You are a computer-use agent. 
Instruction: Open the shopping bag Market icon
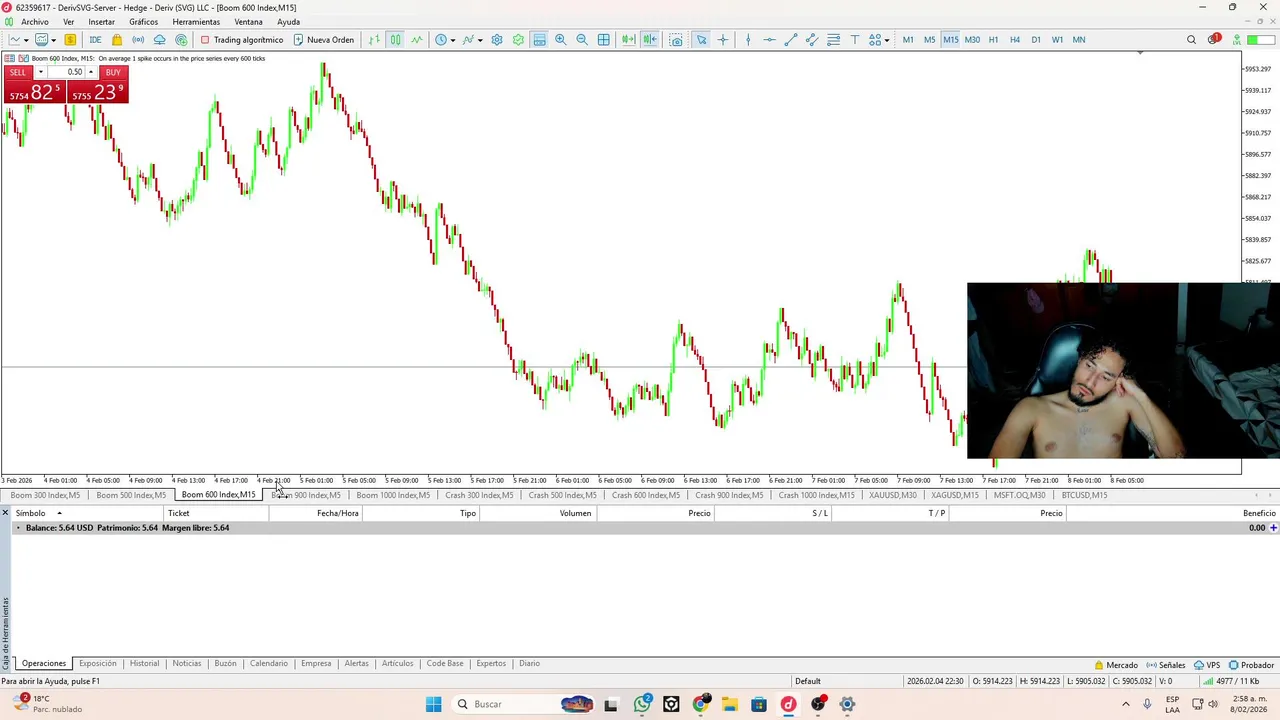[117, 40]
